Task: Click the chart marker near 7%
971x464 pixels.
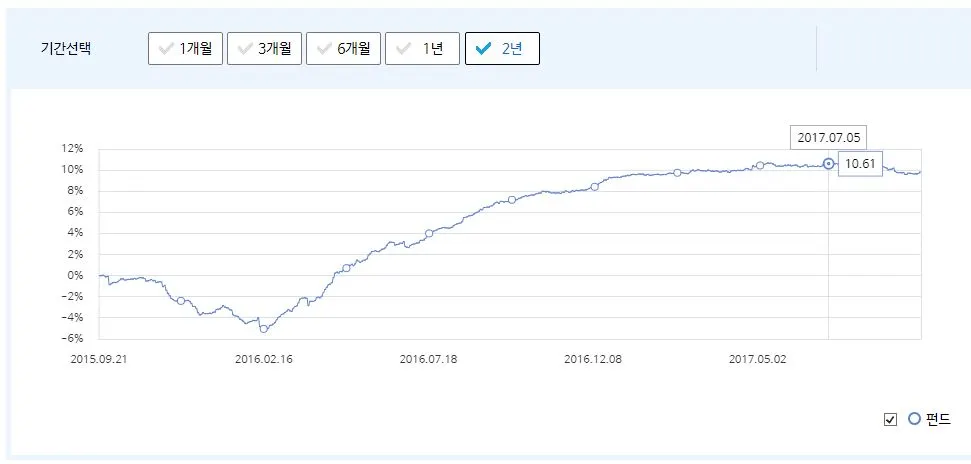Action: [512, 199]
